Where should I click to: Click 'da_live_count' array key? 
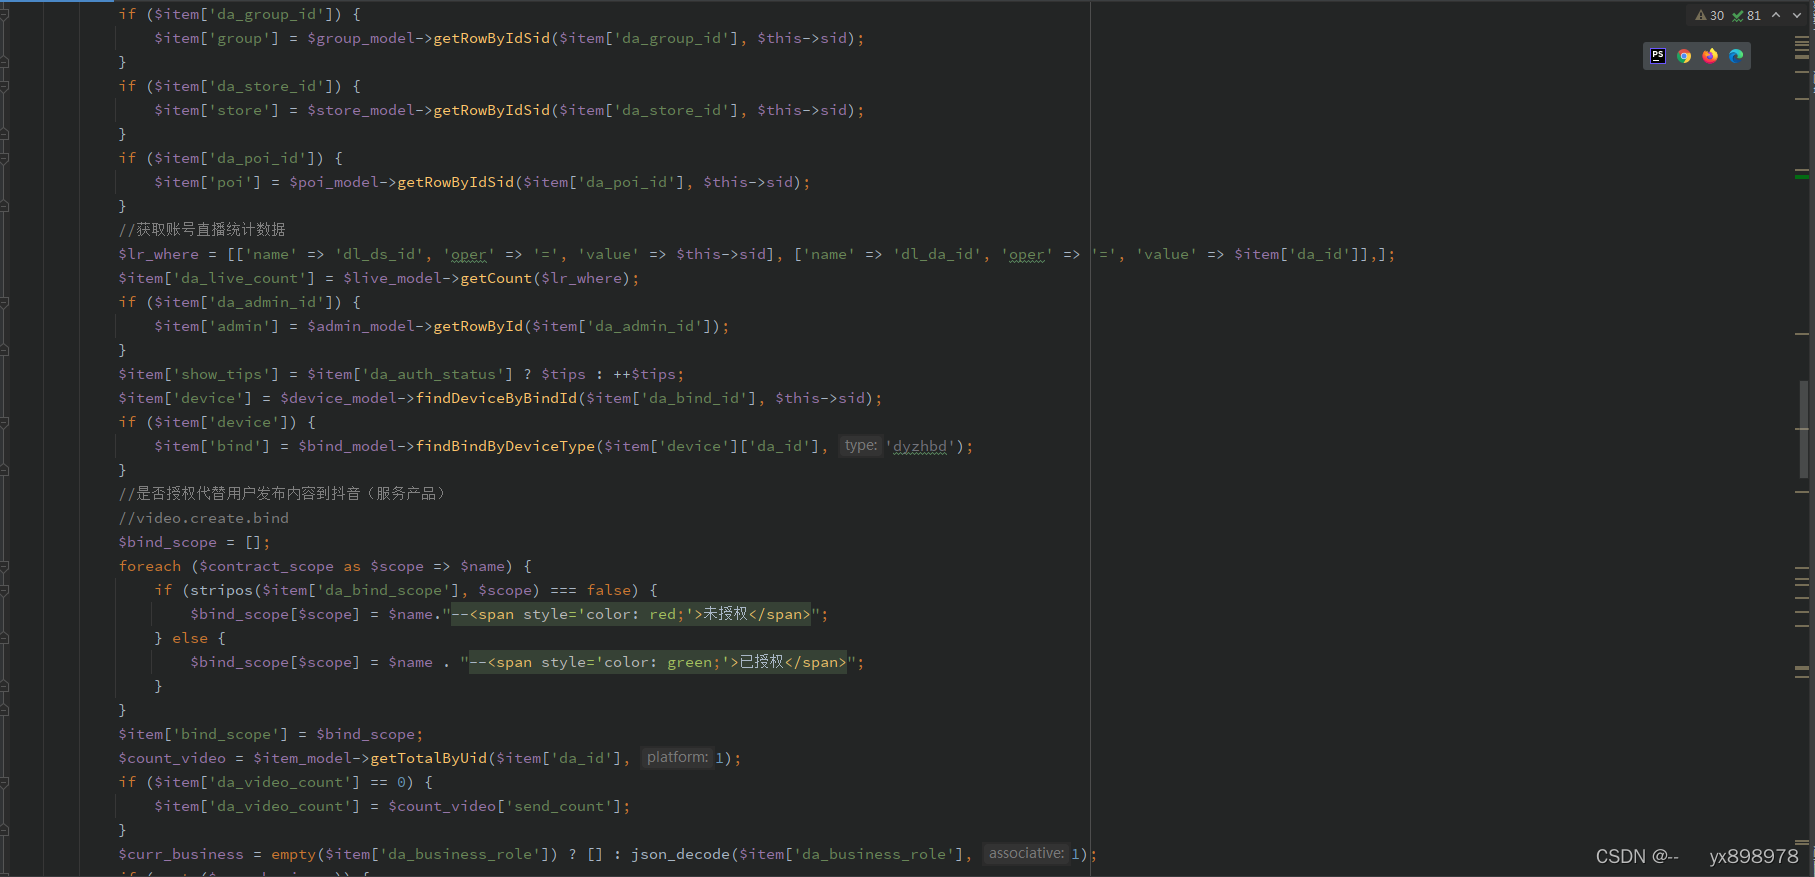click(x=240, y=279)
